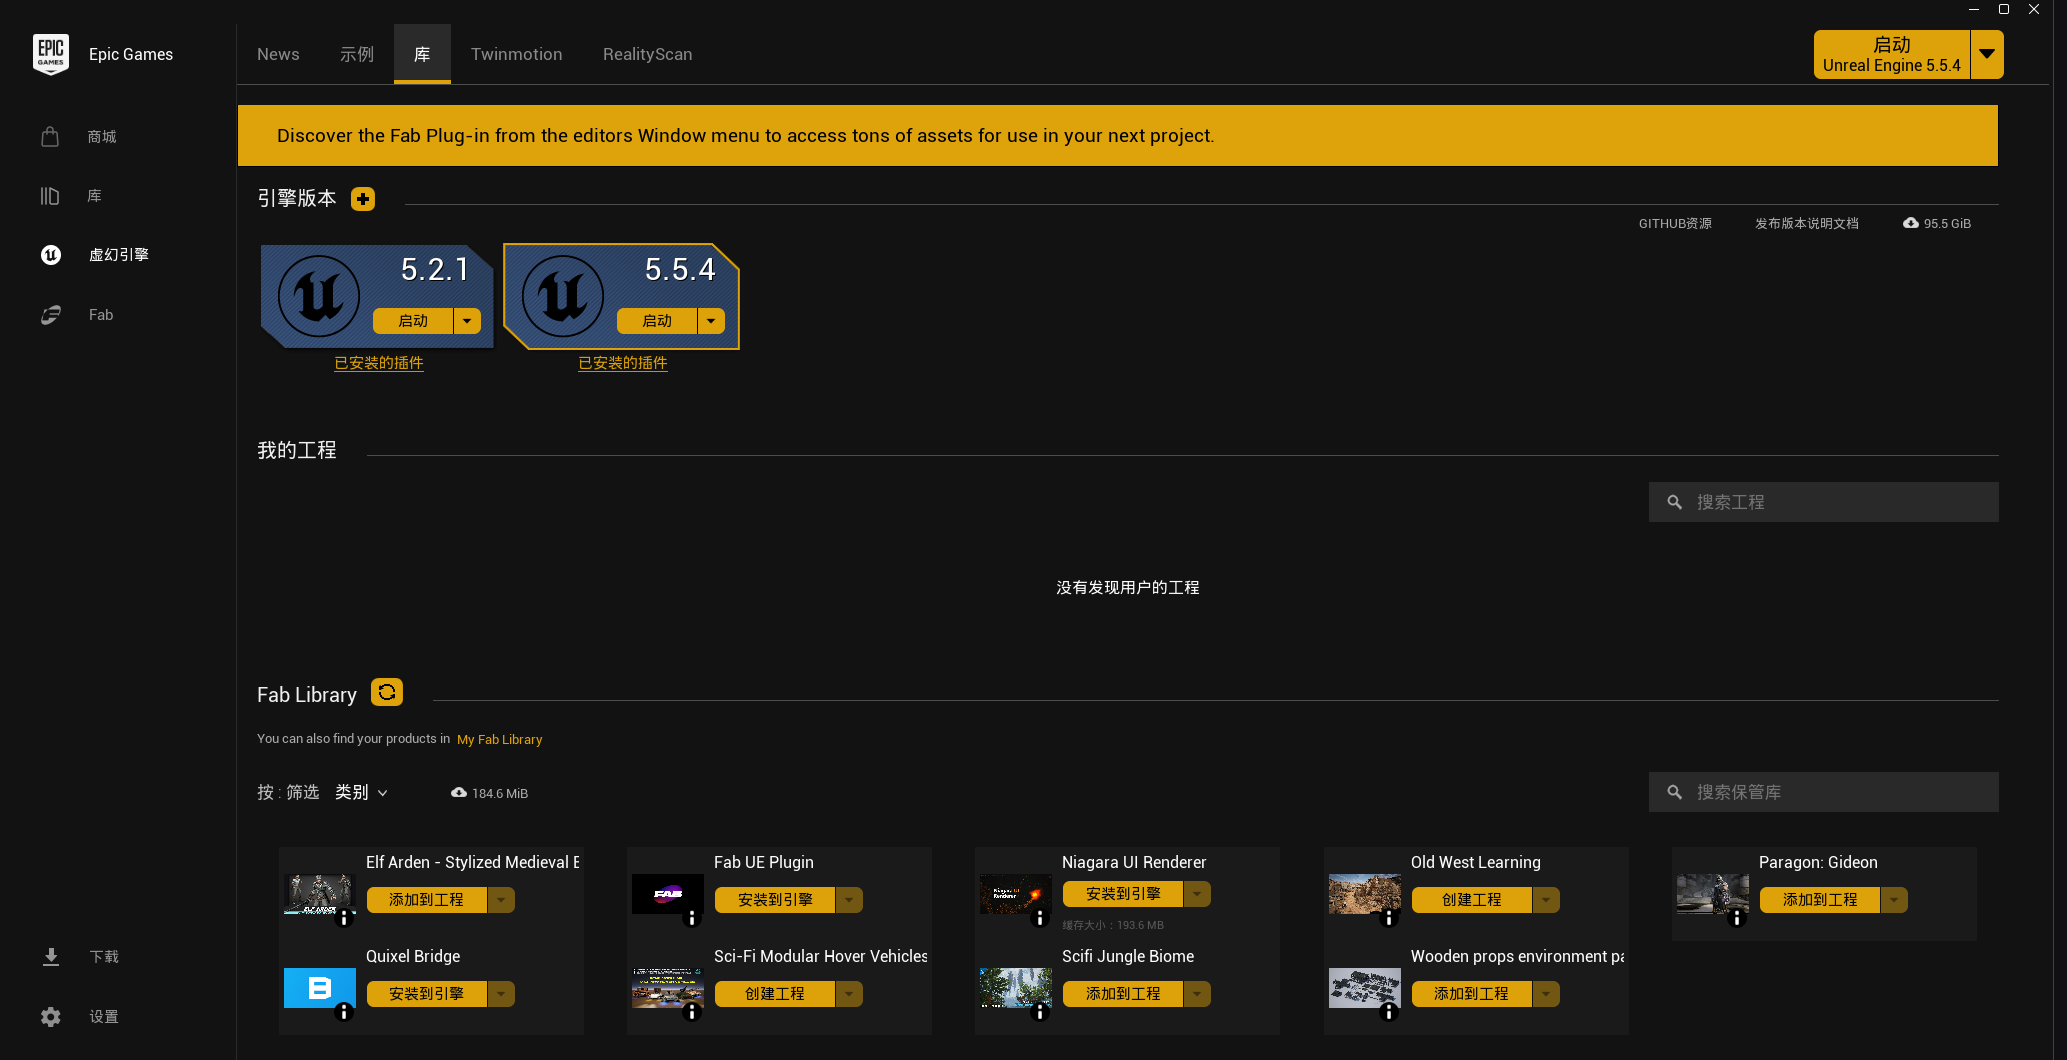The width and height of the screenshot is (2067, 1060).
Task: Switch to the 库 library tab
Action: (422, 54)
